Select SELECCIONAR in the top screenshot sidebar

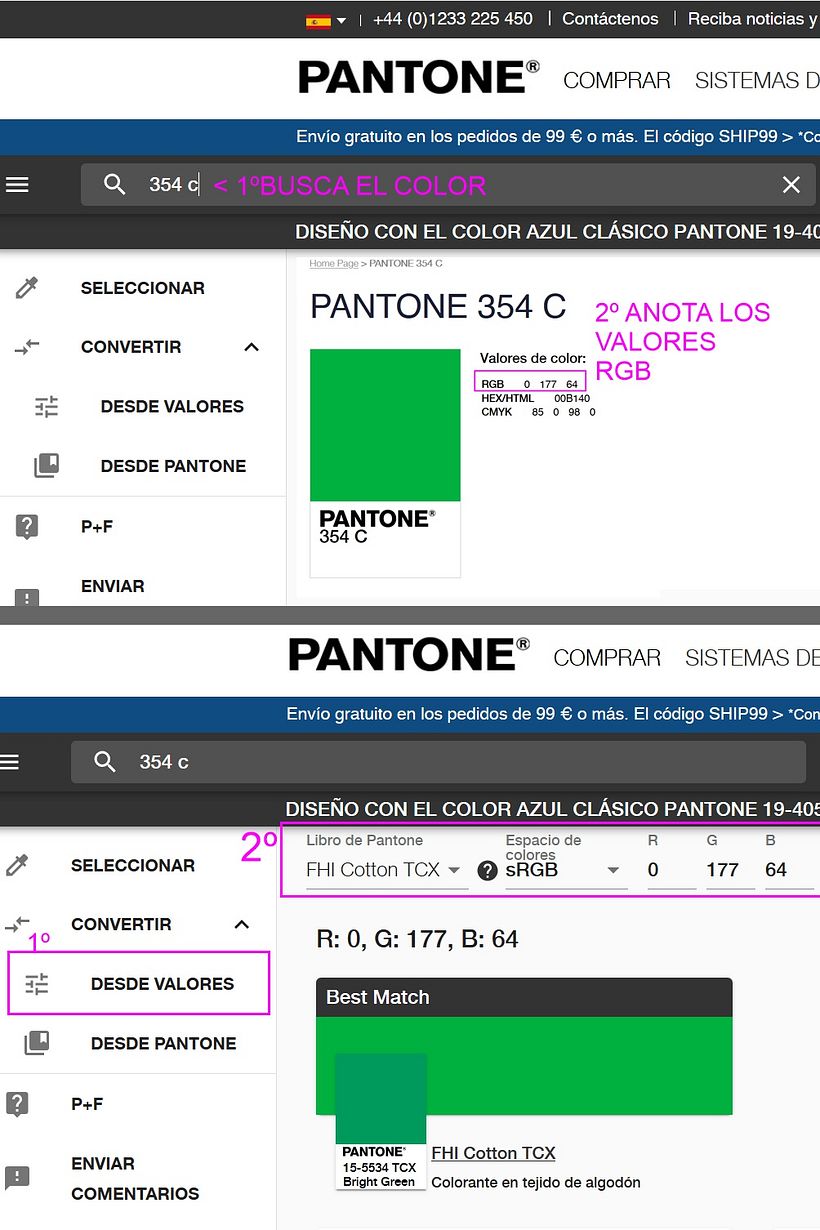(143, 288)
